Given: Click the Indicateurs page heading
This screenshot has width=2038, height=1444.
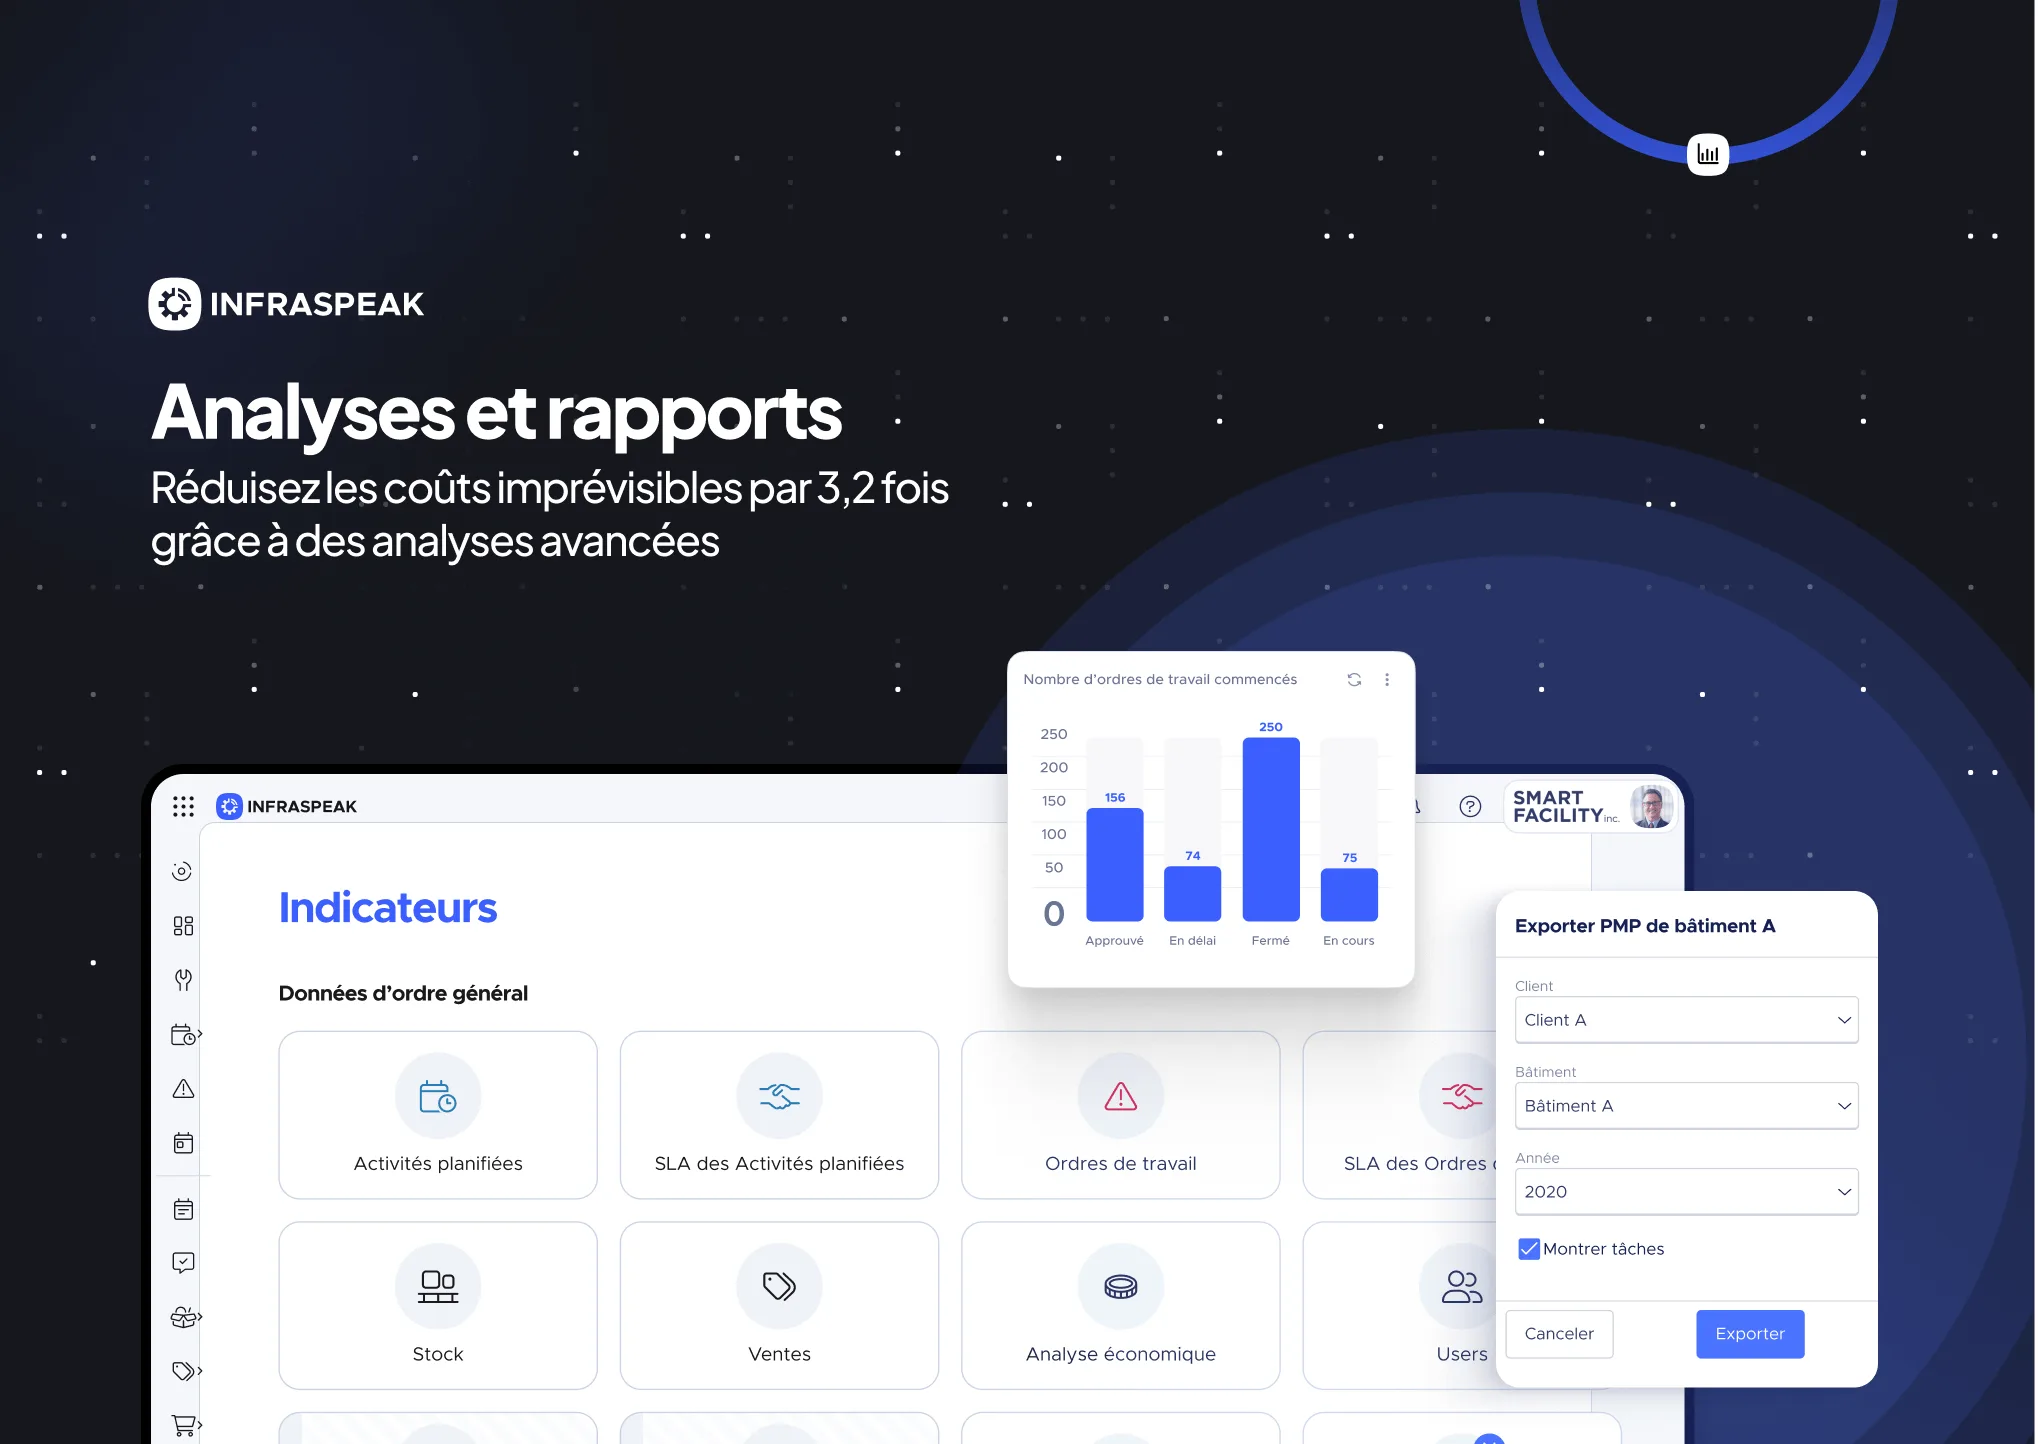Looking at the screenshot, I should 387,907.
